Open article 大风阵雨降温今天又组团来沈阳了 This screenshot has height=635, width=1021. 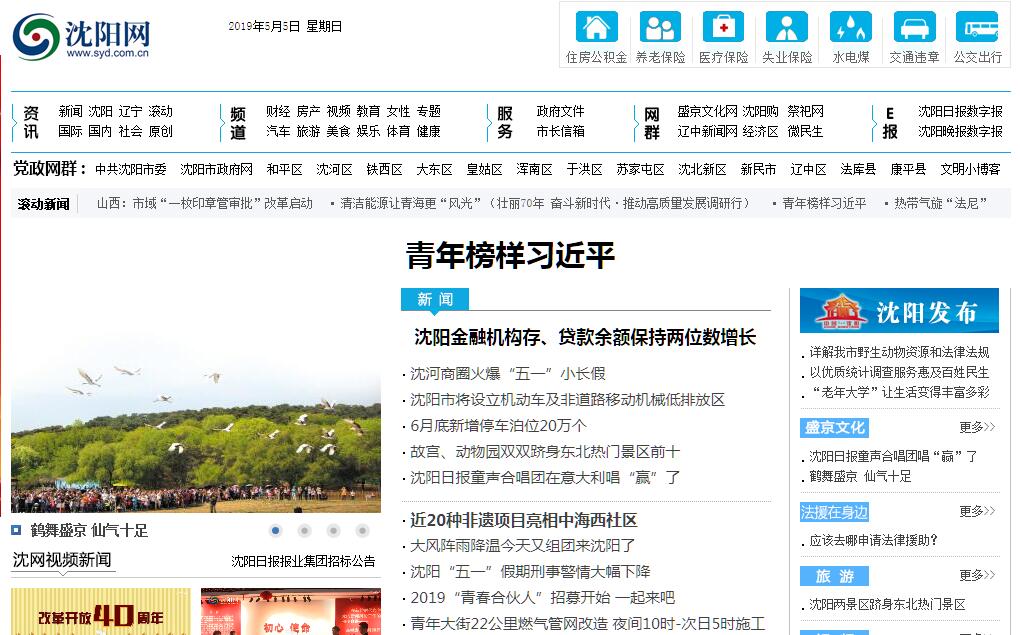click(522, 546)
